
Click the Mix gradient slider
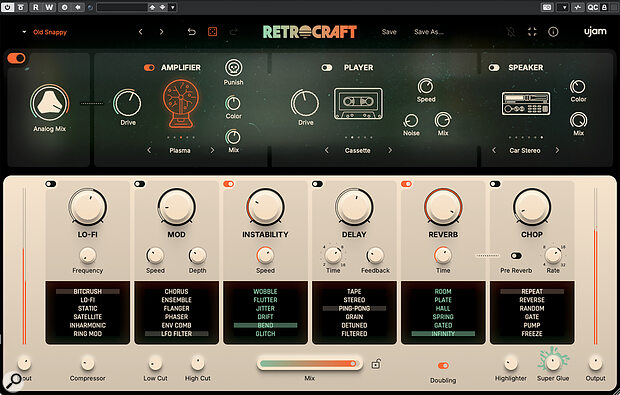coord(309,364)
